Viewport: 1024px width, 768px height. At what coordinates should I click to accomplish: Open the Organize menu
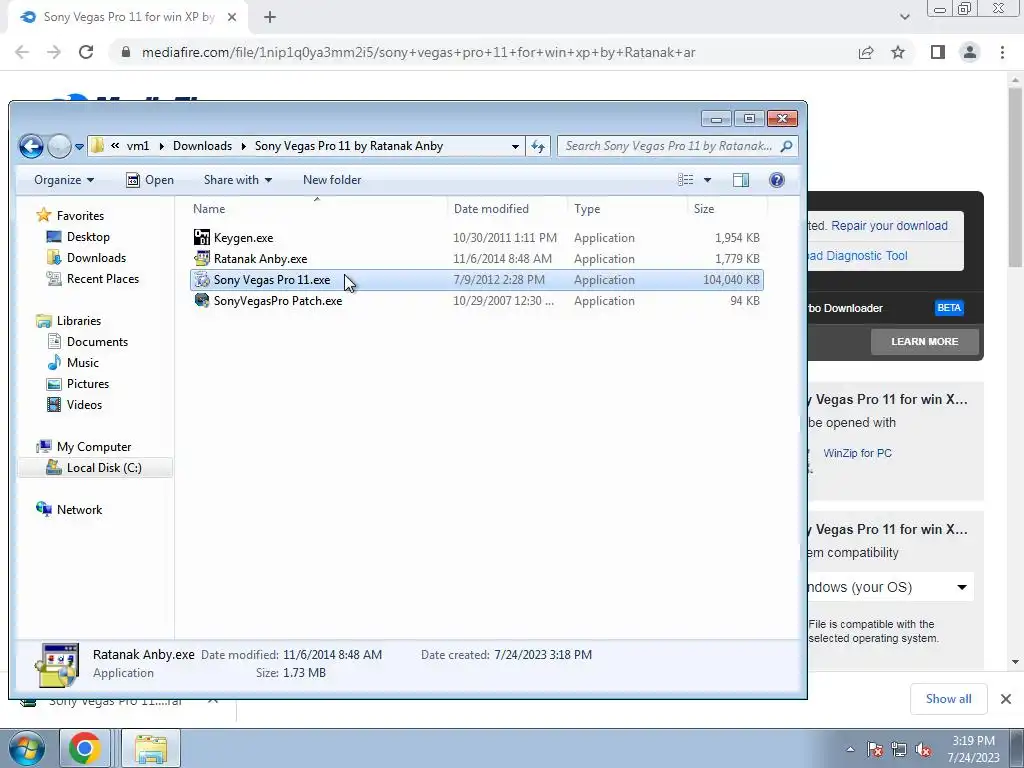[x=64, y=180]
